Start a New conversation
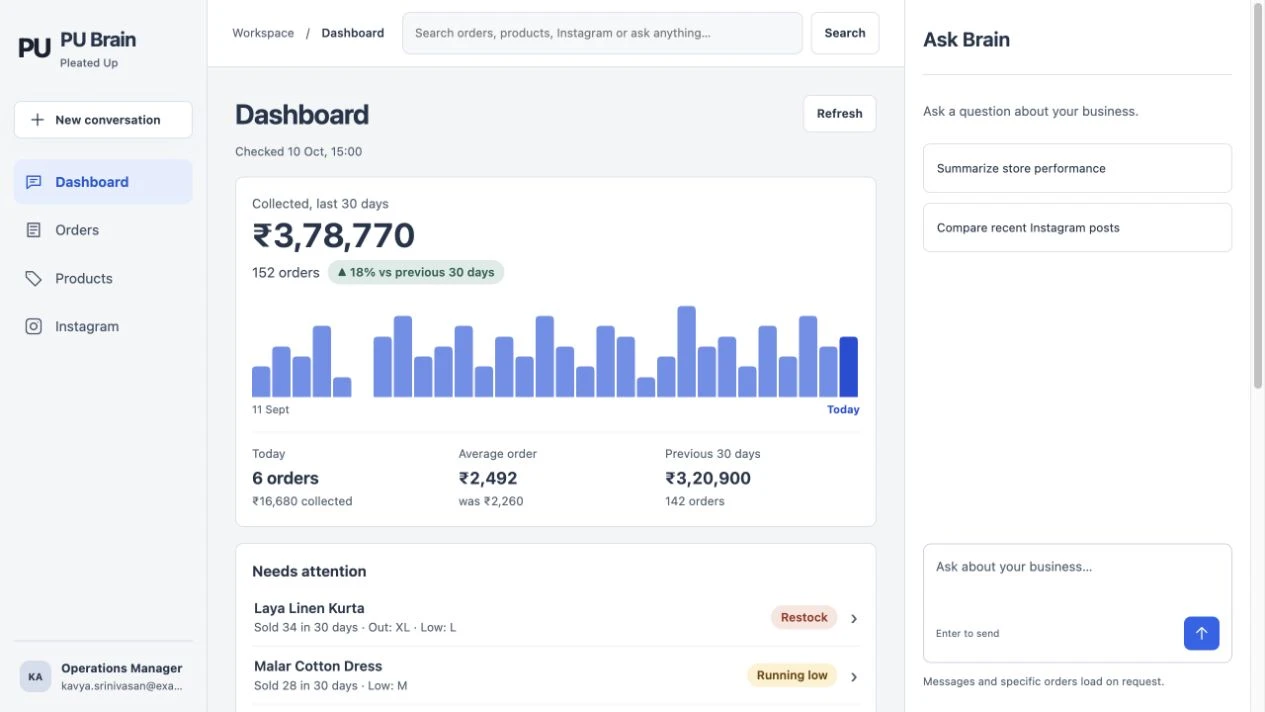The width and height of the screenshot is (1265, 712). 103,120
